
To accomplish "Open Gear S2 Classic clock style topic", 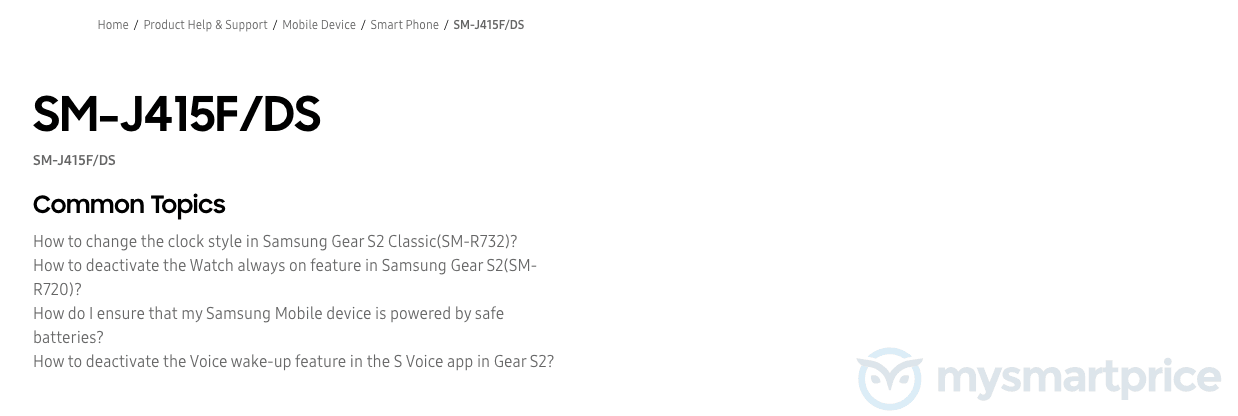I will point(275,241).
